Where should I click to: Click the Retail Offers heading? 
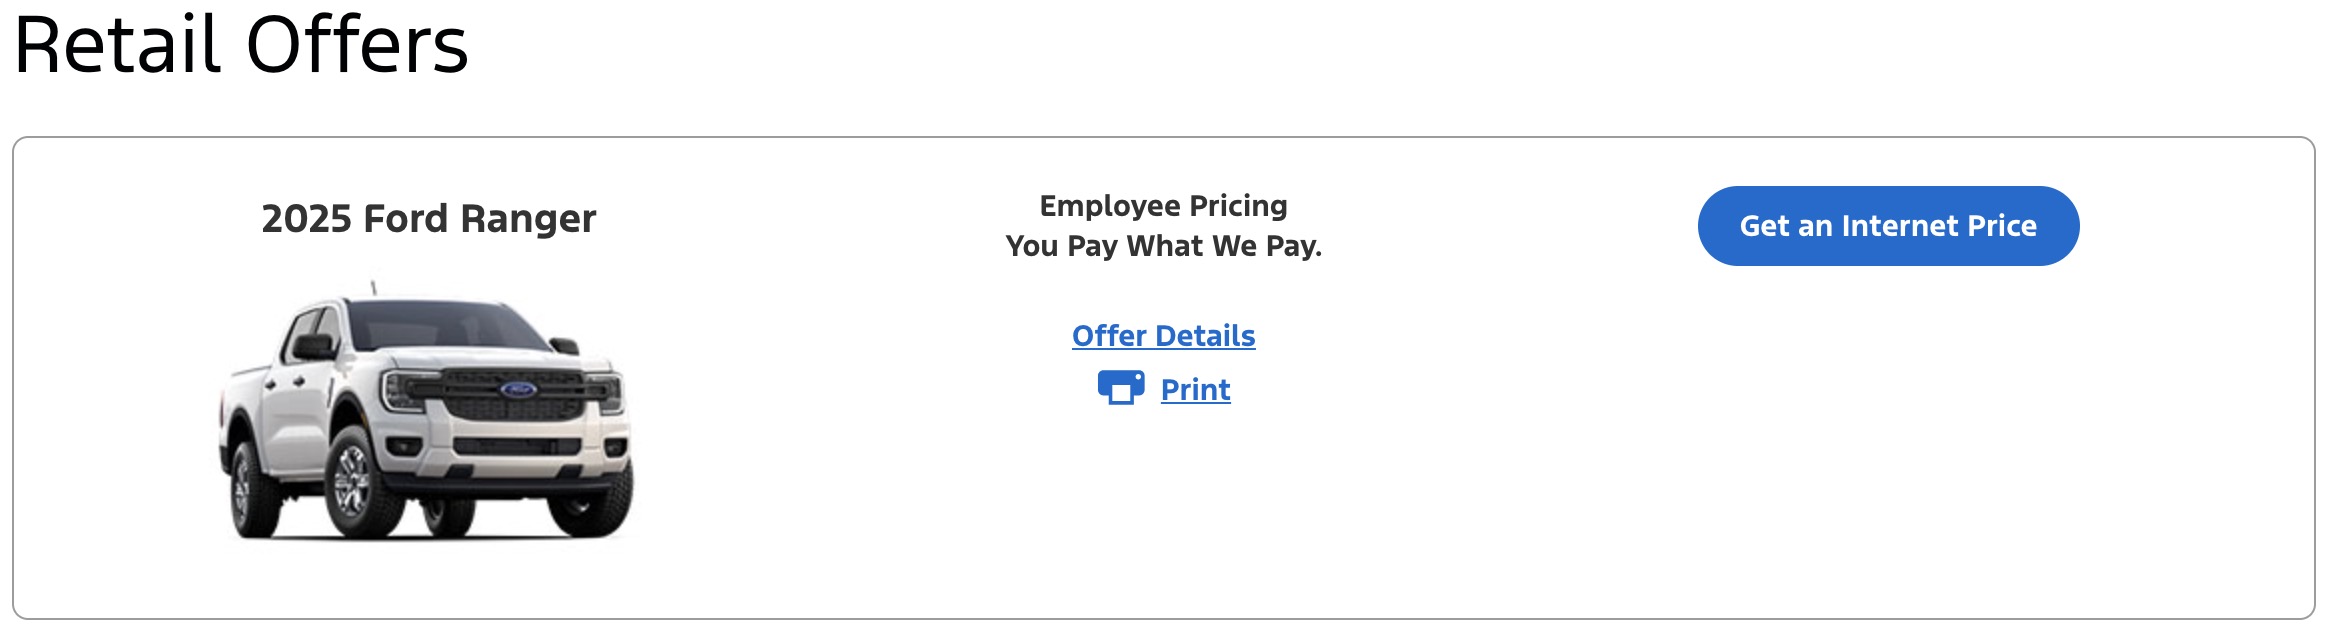(x=241, y=46)
